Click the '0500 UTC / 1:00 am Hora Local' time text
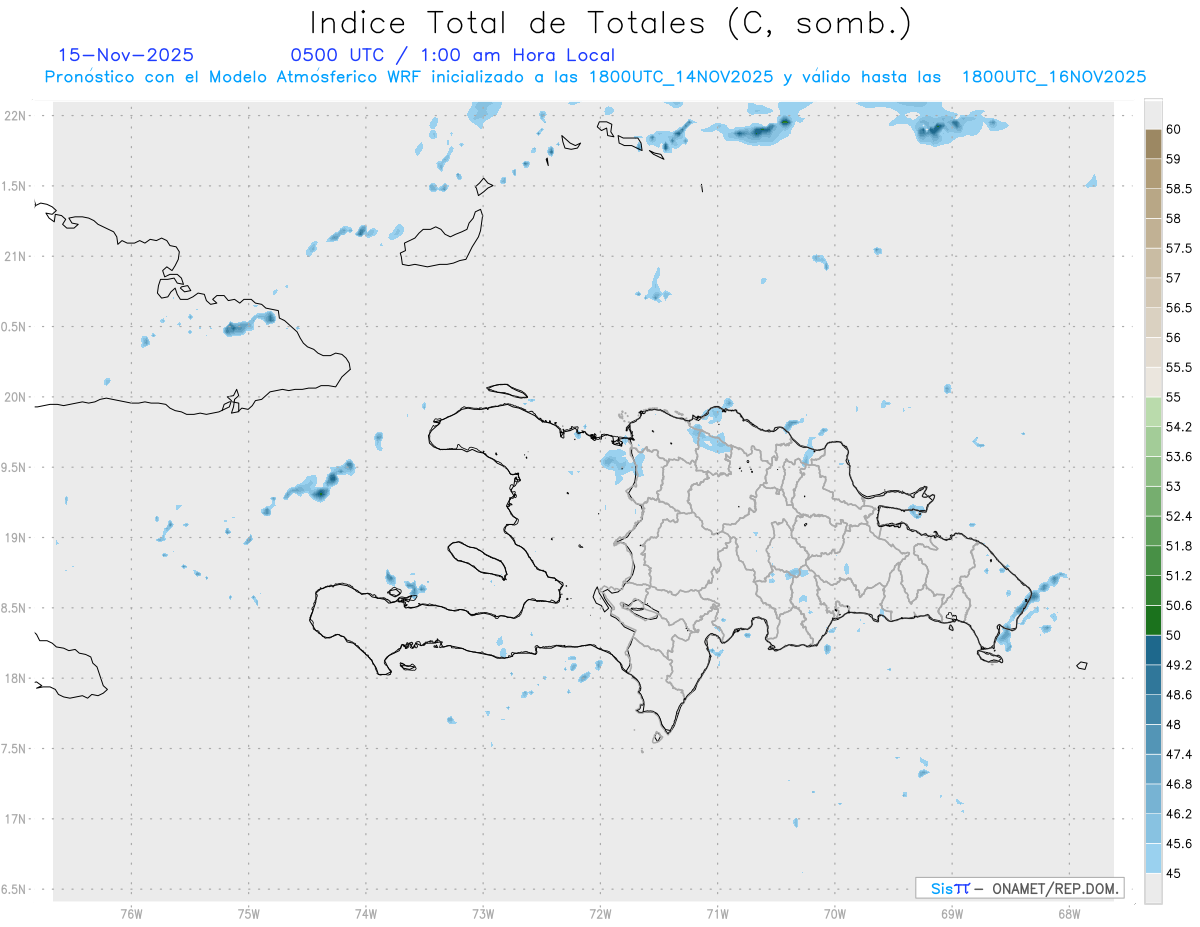 tap(453, 56)
